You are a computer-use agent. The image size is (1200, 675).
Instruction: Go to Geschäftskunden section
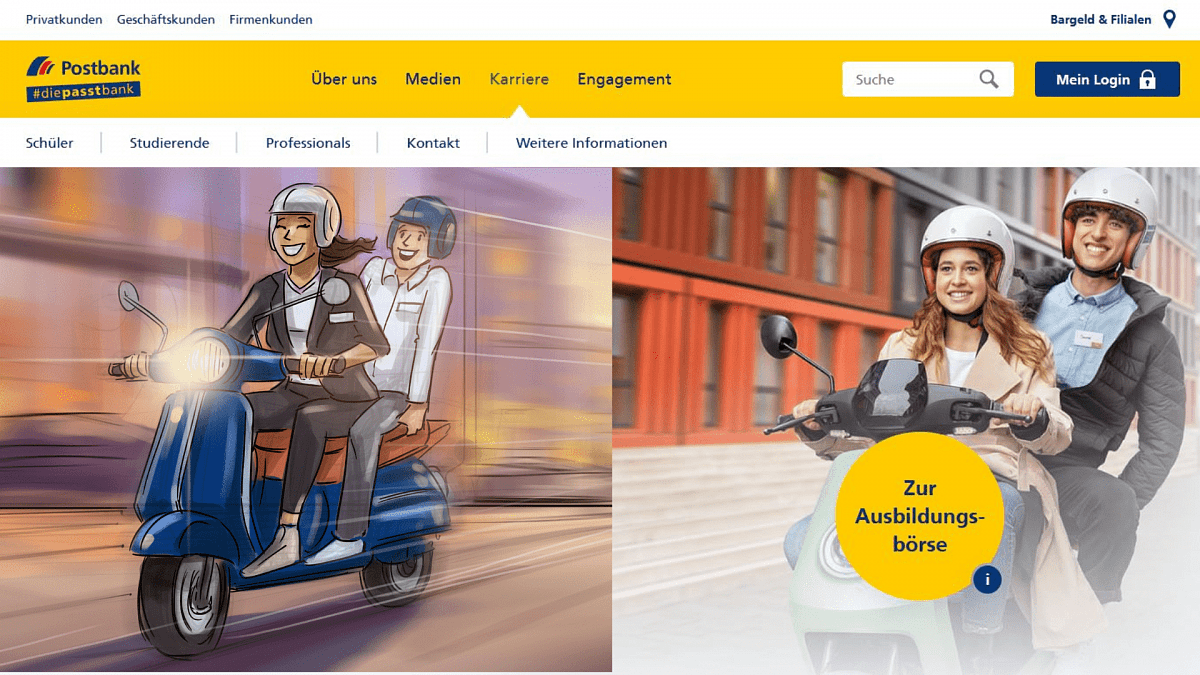(x=165, y=19)
